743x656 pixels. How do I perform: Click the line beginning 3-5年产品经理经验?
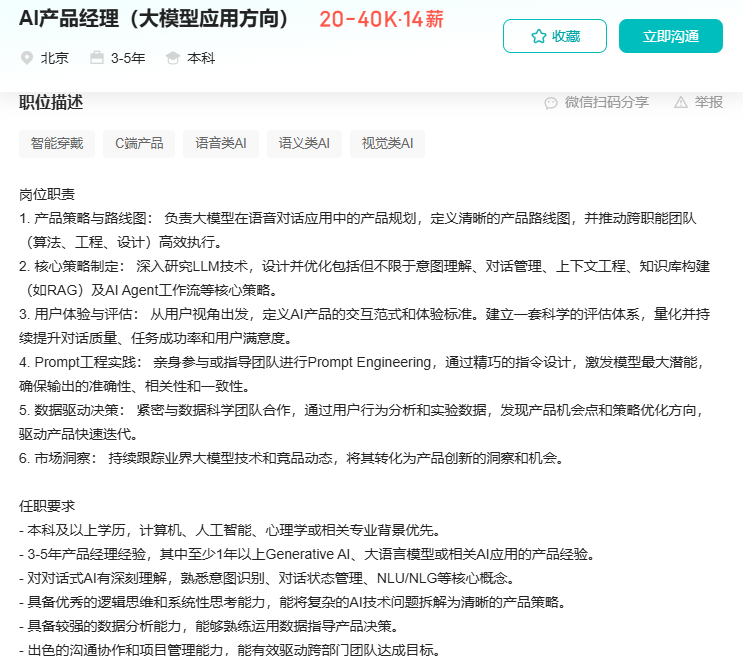tap(307, 554)
